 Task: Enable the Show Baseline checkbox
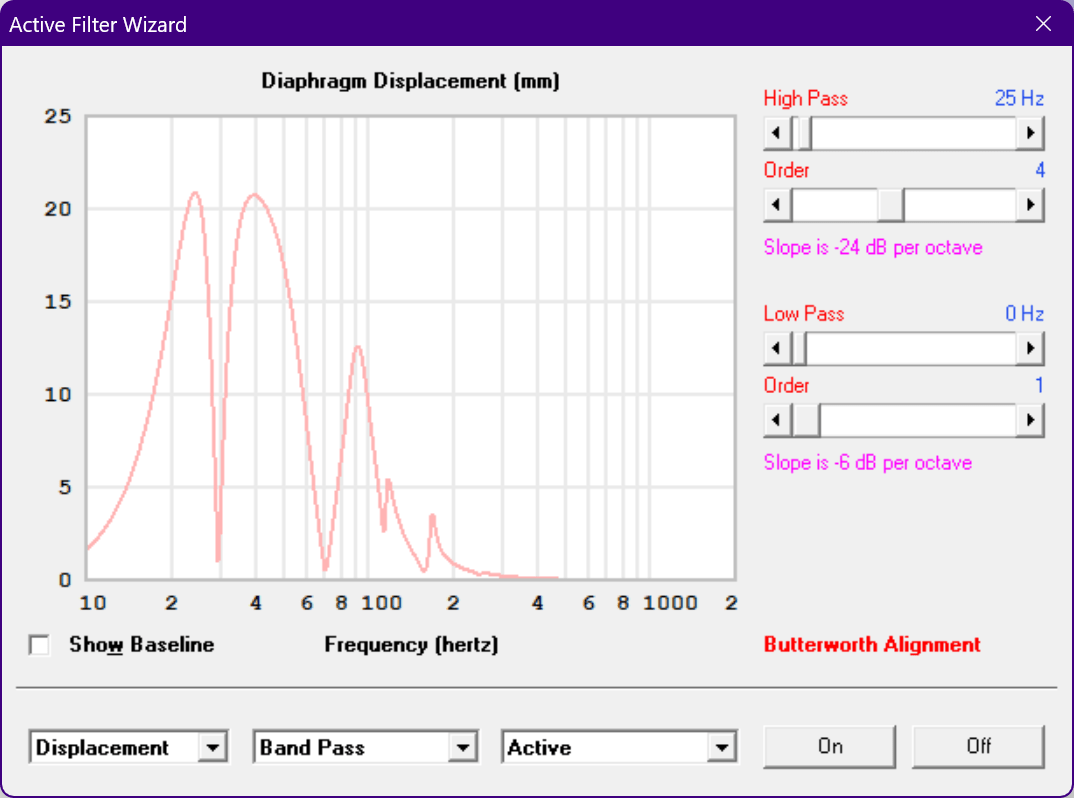pyautogui.click(x=40, y=645)
